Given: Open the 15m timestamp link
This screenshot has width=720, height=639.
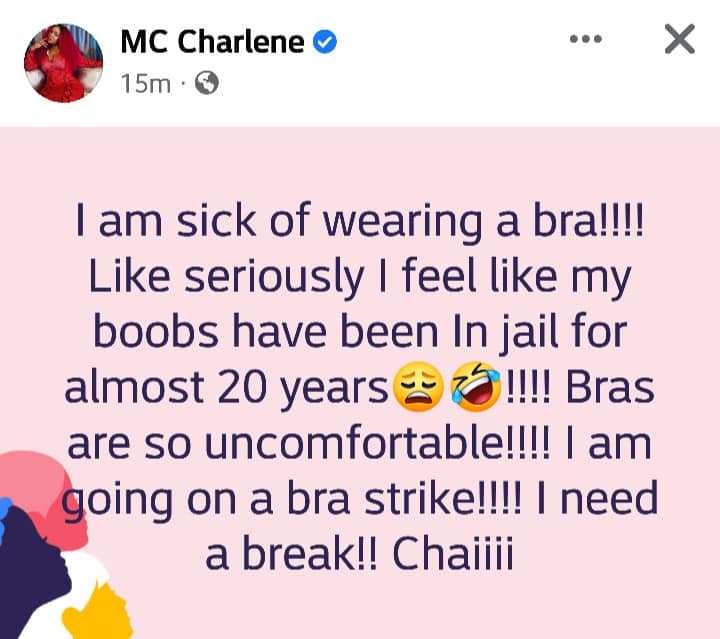Looking at the screenshot, I should [x=146, y=84].
